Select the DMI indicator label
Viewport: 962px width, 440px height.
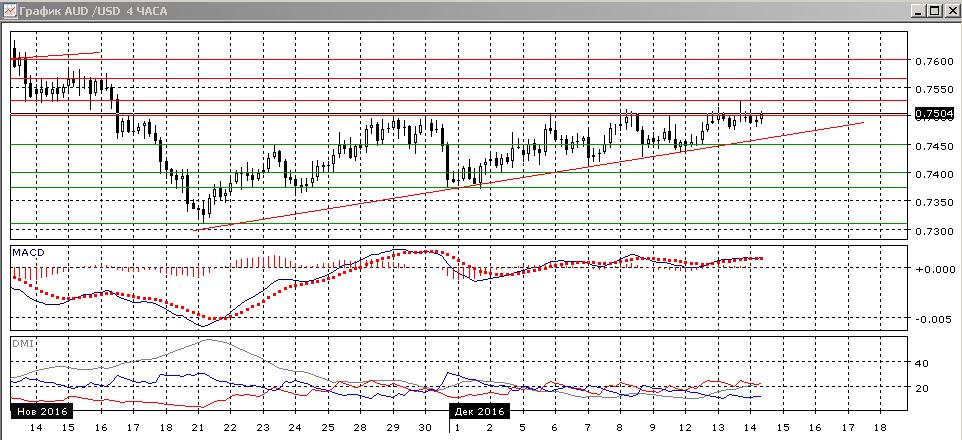pyautogui.click(x=22, y=344)
